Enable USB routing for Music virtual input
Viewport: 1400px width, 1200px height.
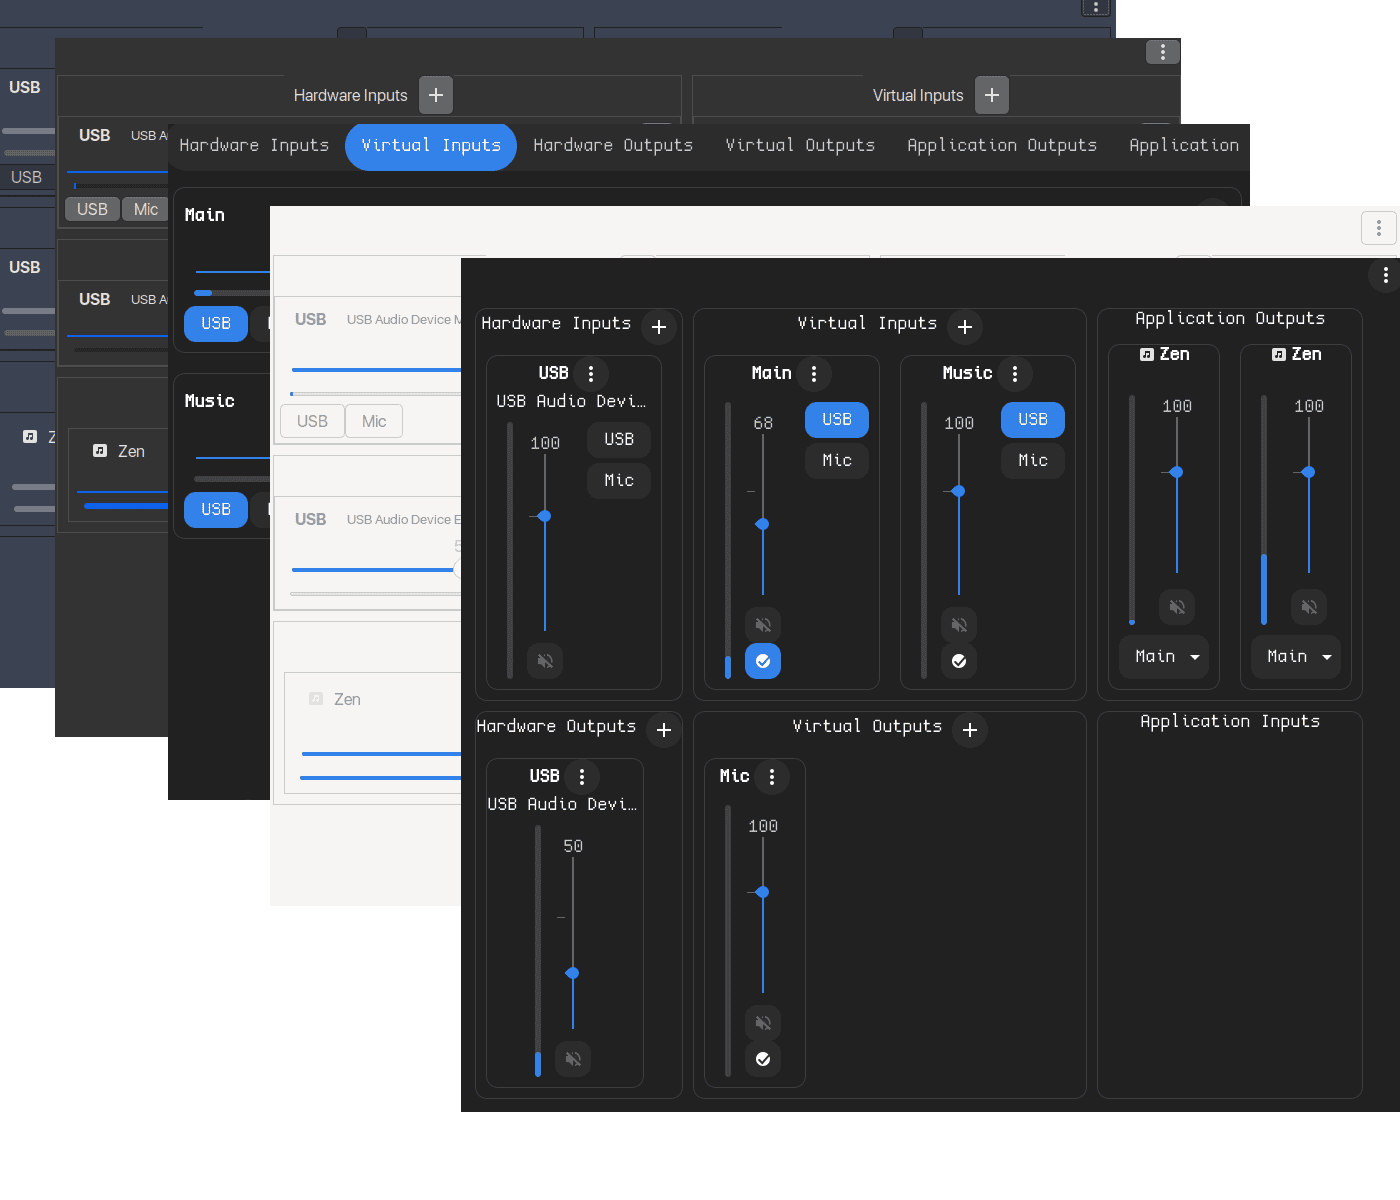(1033, 420)
